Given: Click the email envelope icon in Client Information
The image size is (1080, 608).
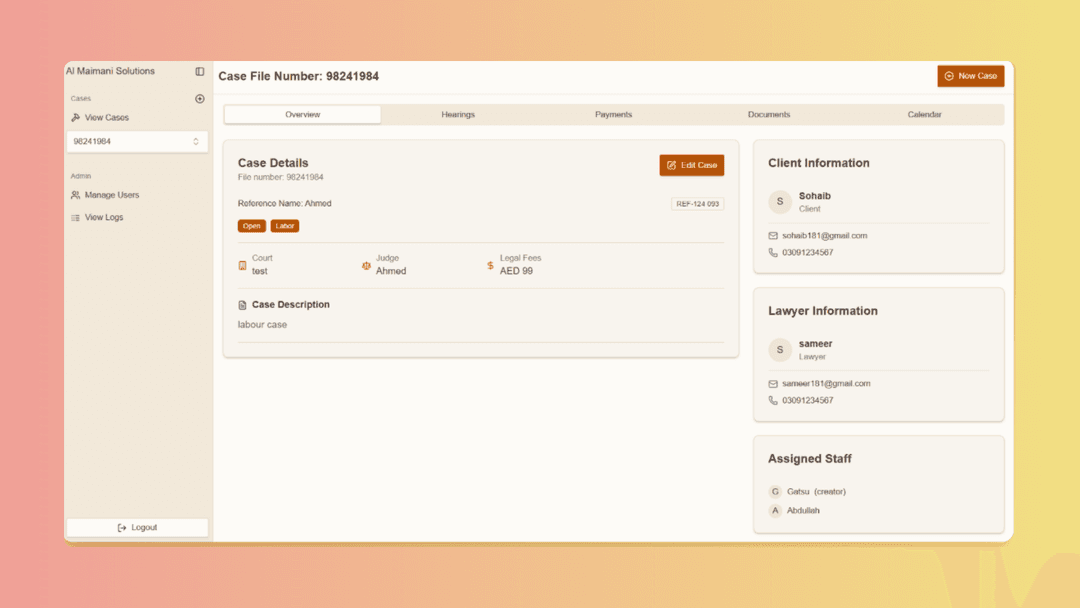Looking at the screenshot, I should 771,235.
